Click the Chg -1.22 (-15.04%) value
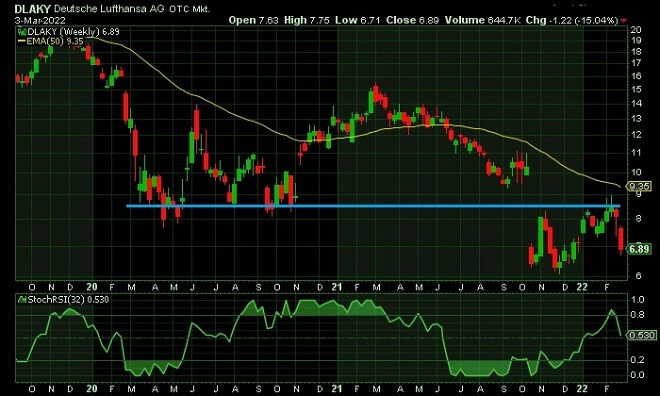660x396 pixels. click(572, 20)
